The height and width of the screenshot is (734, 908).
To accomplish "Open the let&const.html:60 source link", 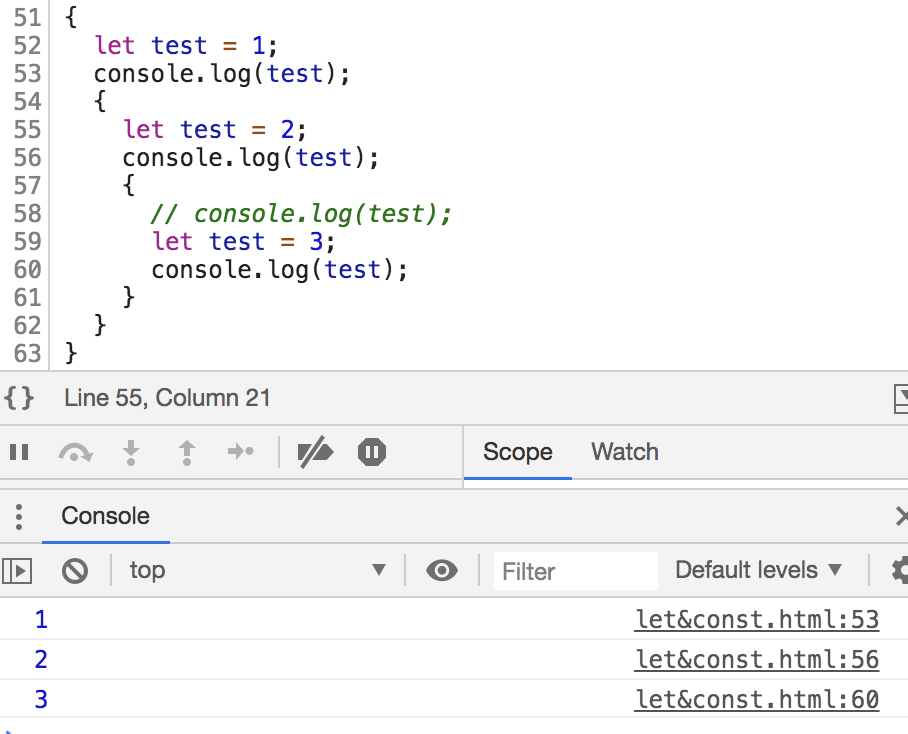I will tap(756, 700).
